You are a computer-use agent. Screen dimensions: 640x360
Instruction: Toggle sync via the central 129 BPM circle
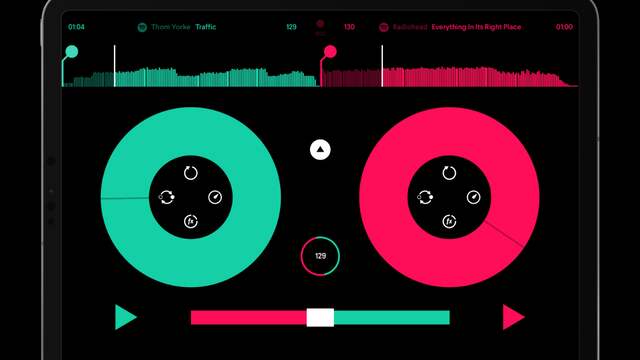pyautogui.click(x=320, y=256)
